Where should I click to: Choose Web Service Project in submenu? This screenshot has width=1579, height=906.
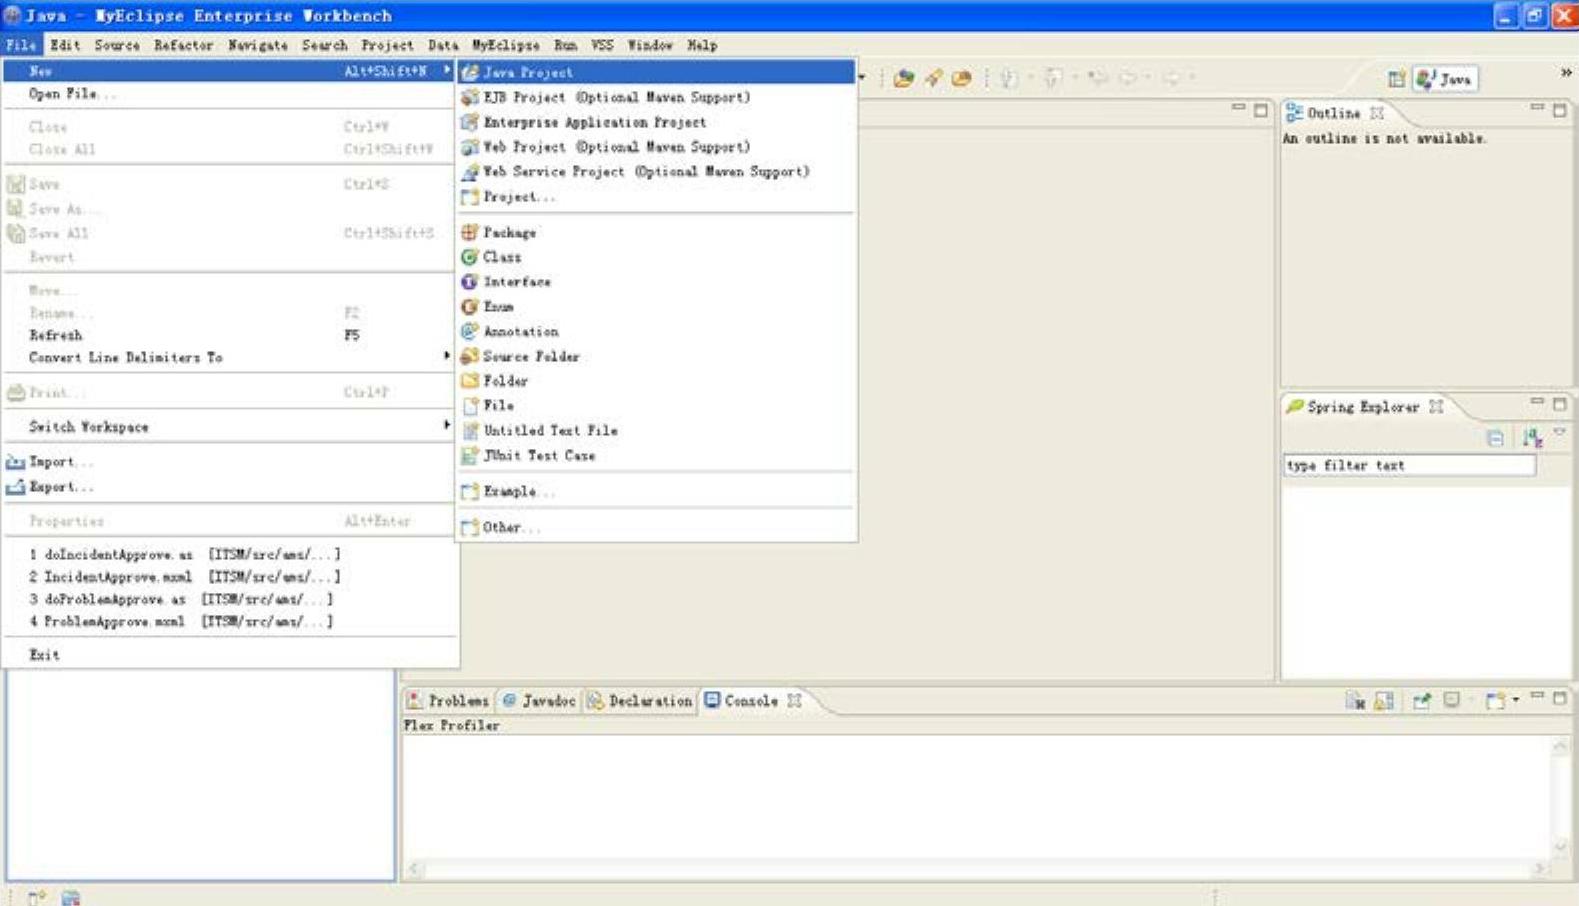(656, 172)
